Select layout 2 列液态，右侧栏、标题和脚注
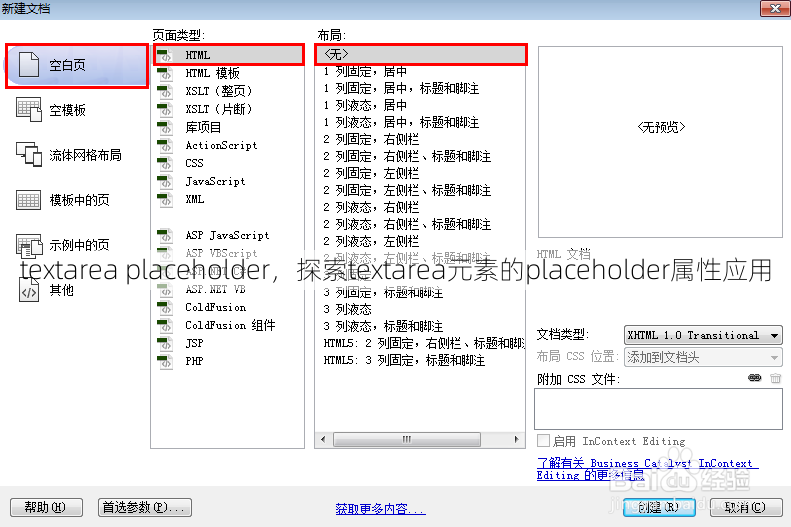Viewport: 791px width, 527px height. coord(407,224)
